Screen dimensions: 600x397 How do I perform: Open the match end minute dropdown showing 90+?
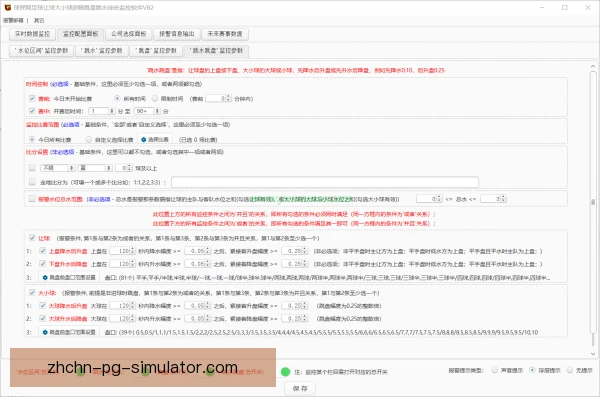pos(147,111)
